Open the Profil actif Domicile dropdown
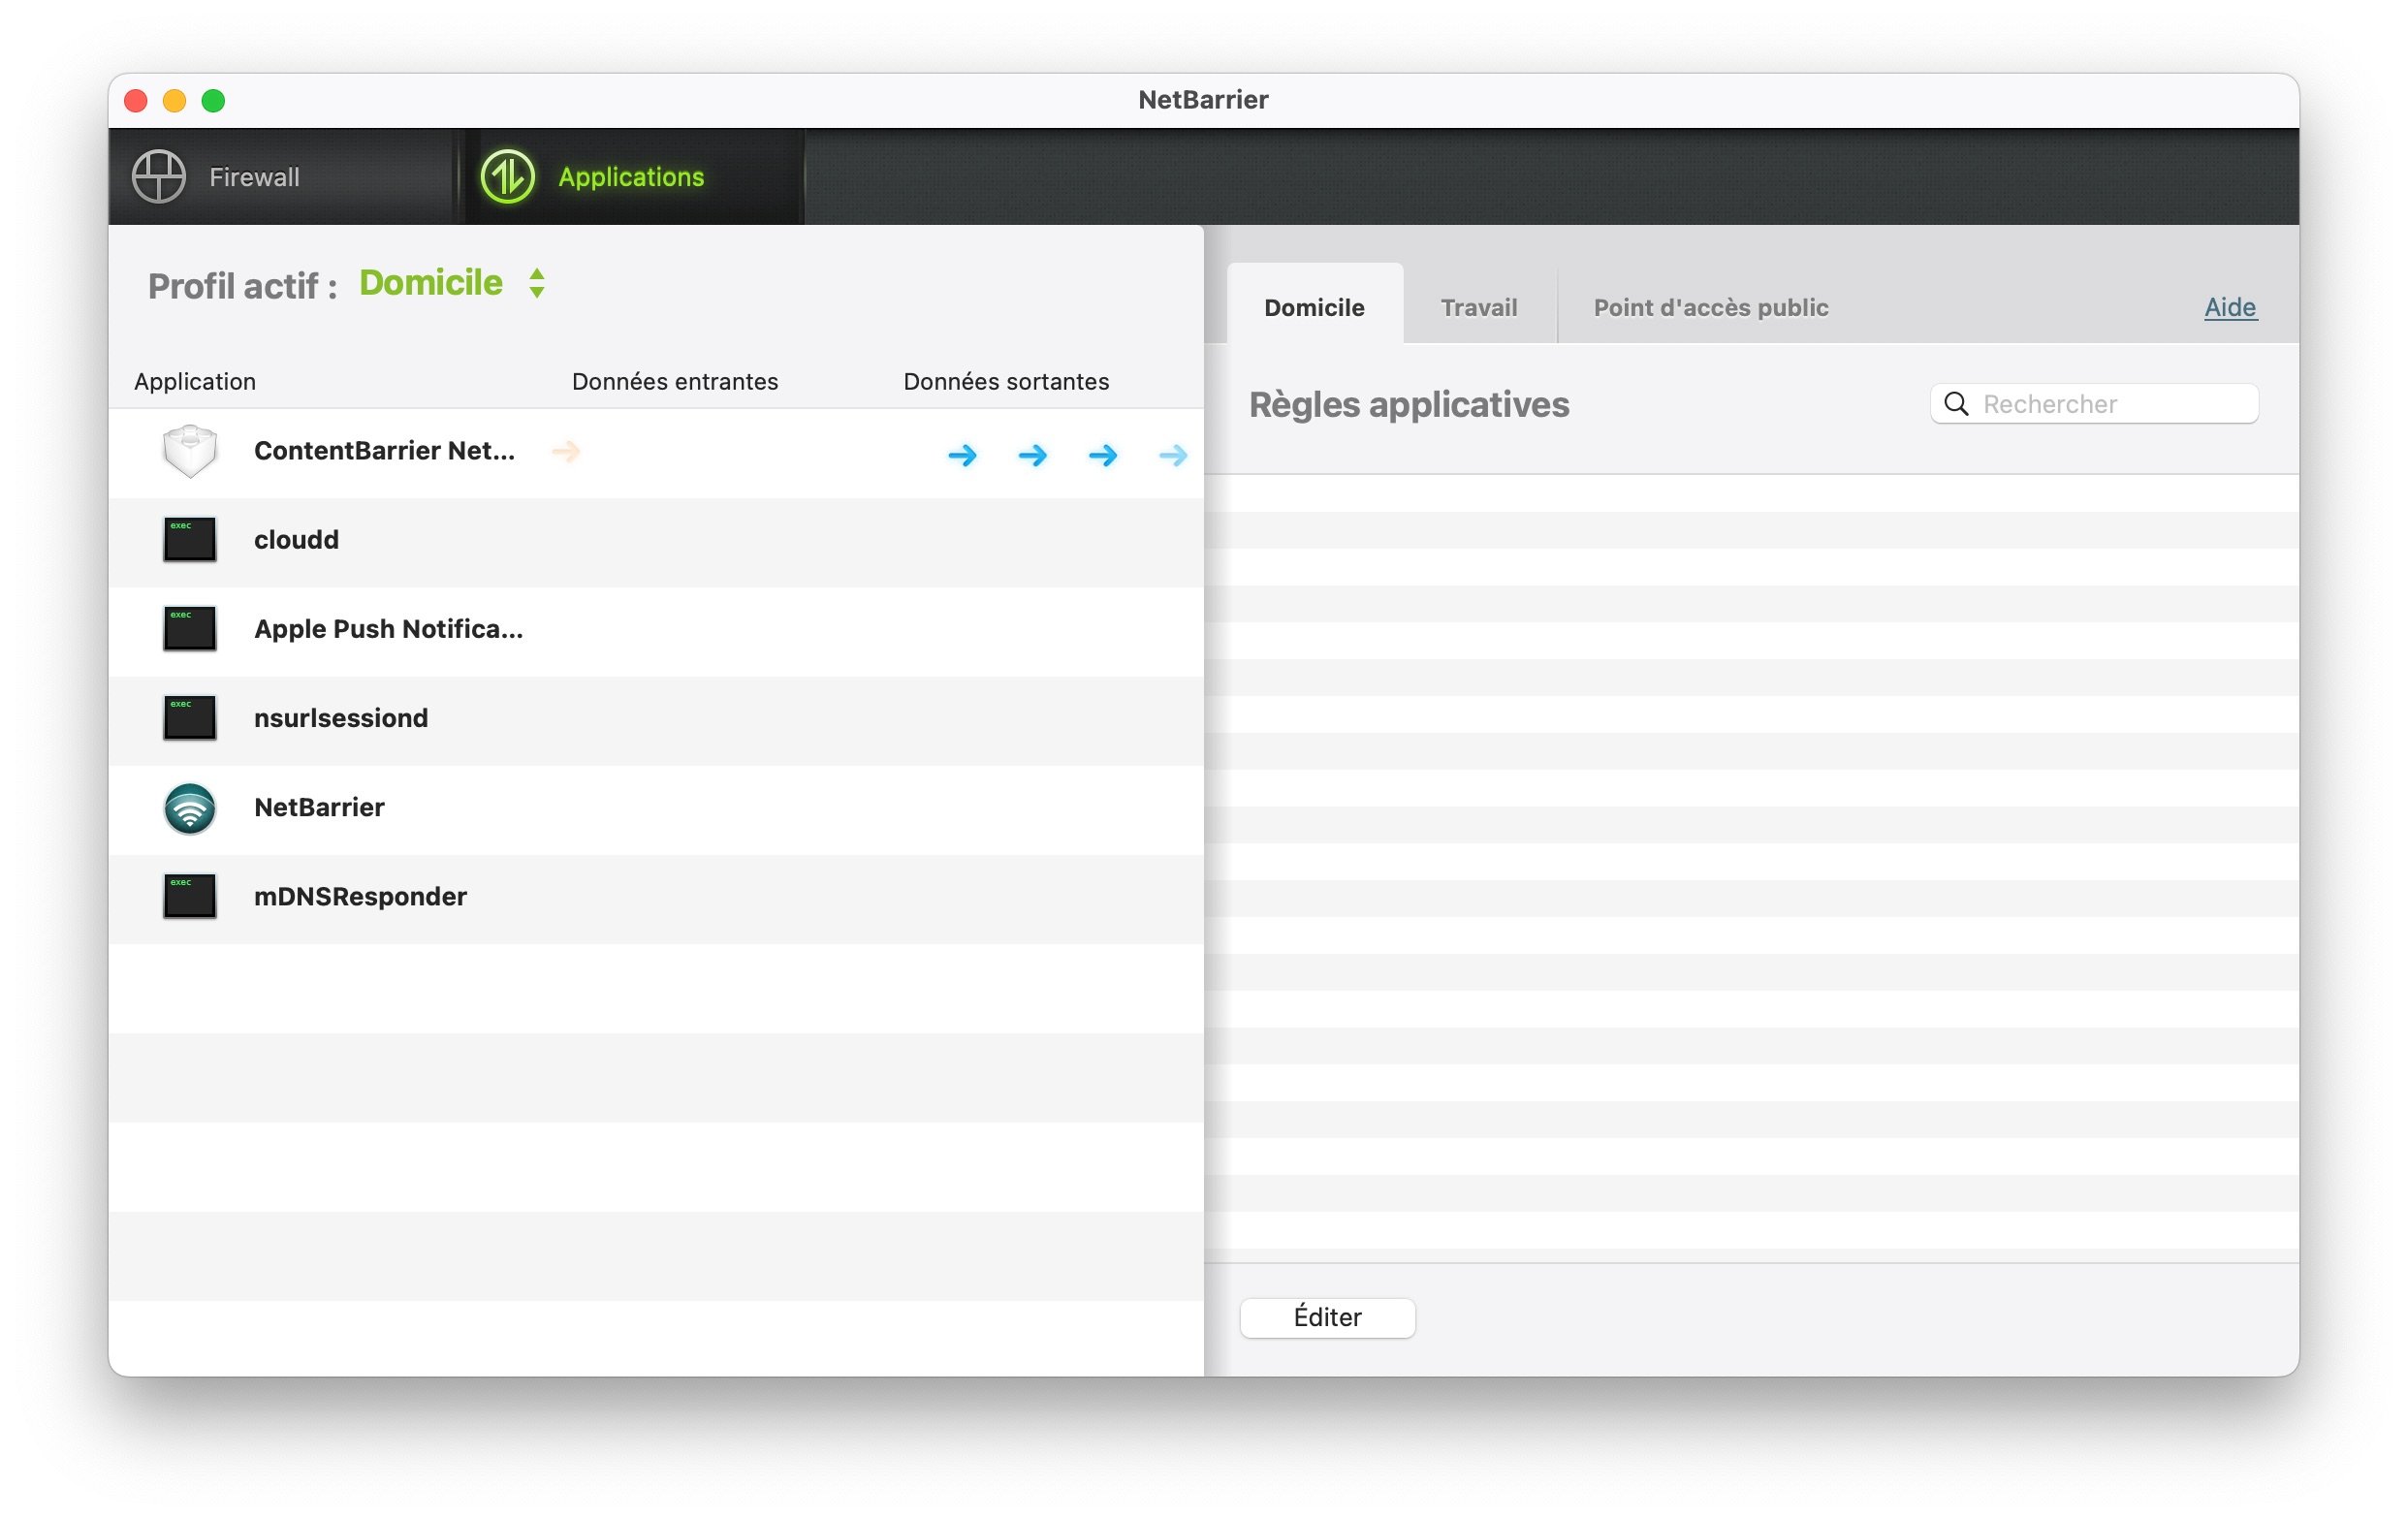Screen dimensions: 2408x1520 [x=431, y=283]
